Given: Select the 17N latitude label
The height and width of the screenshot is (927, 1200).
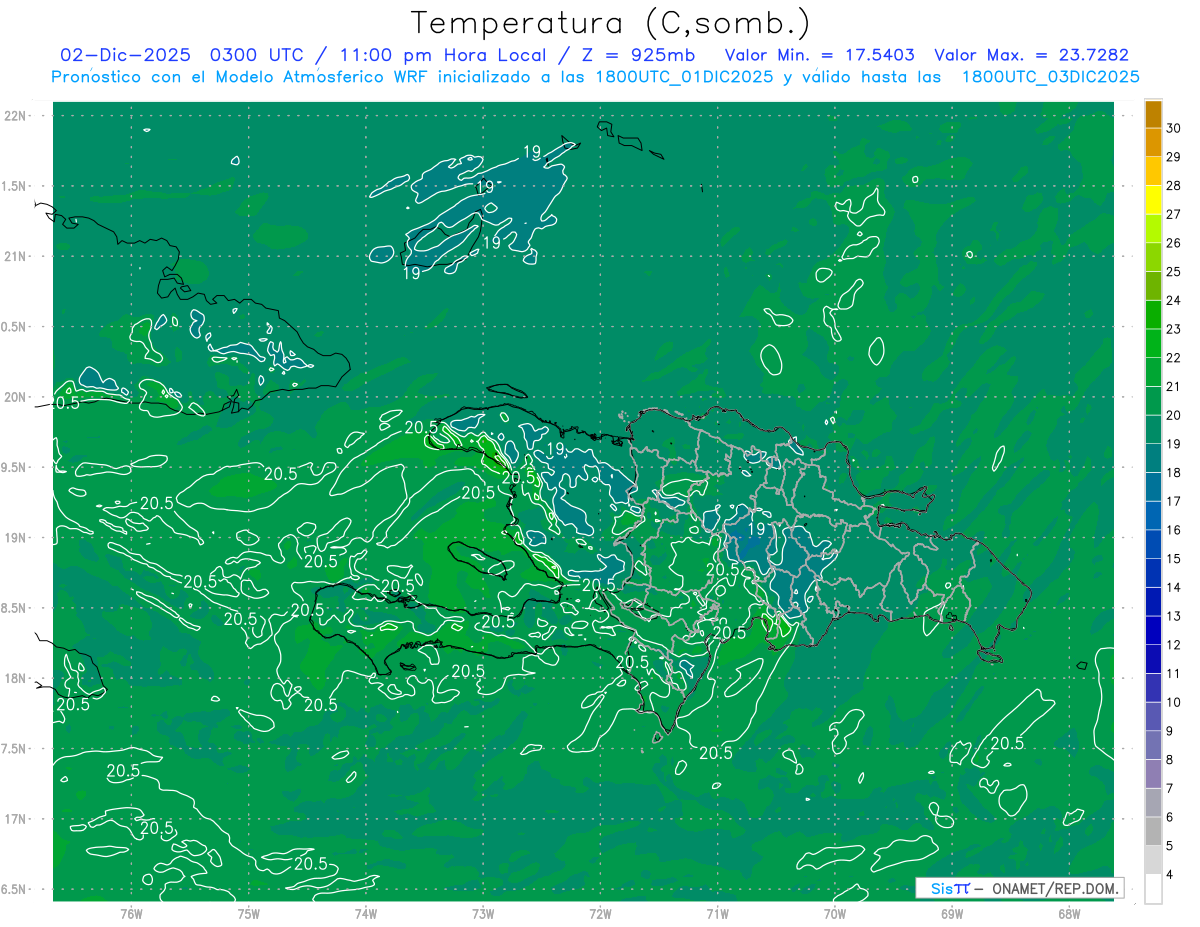Looking at the screenshot, I should coord(16,819).
